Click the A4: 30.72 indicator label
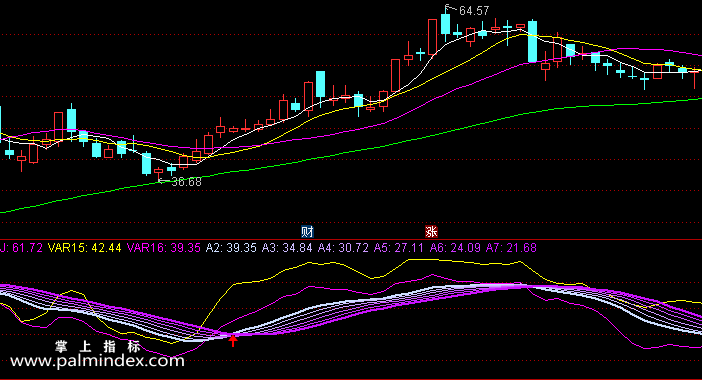Screen dimensions: 702x380 (343, 248)
